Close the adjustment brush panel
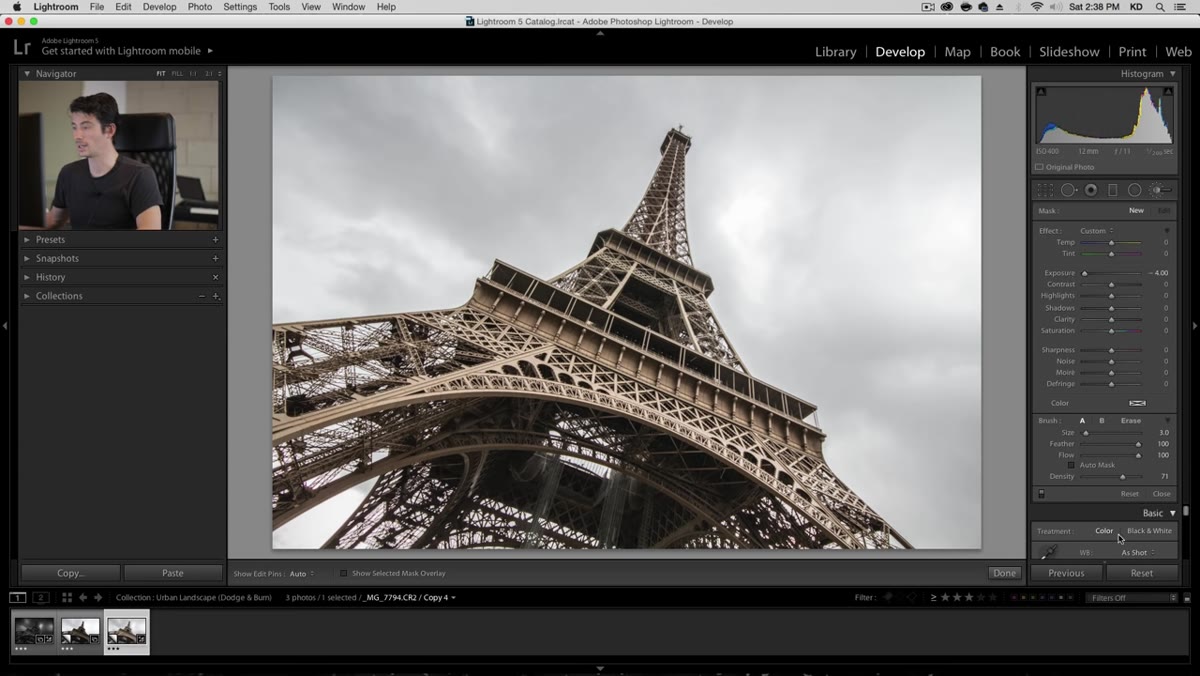1200x676 pixels. (x=1161, y=494)
